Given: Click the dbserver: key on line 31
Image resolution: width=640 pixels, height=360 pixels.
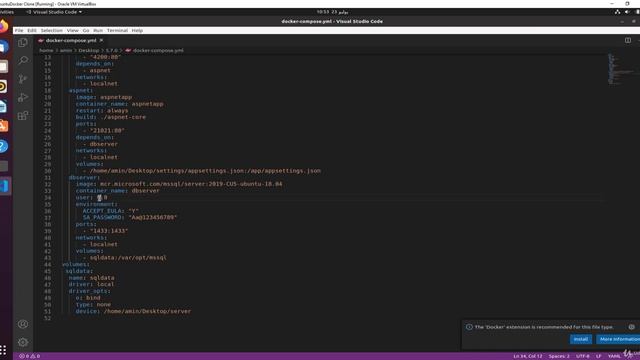Looking at the screenshot, I should point(84,178).
